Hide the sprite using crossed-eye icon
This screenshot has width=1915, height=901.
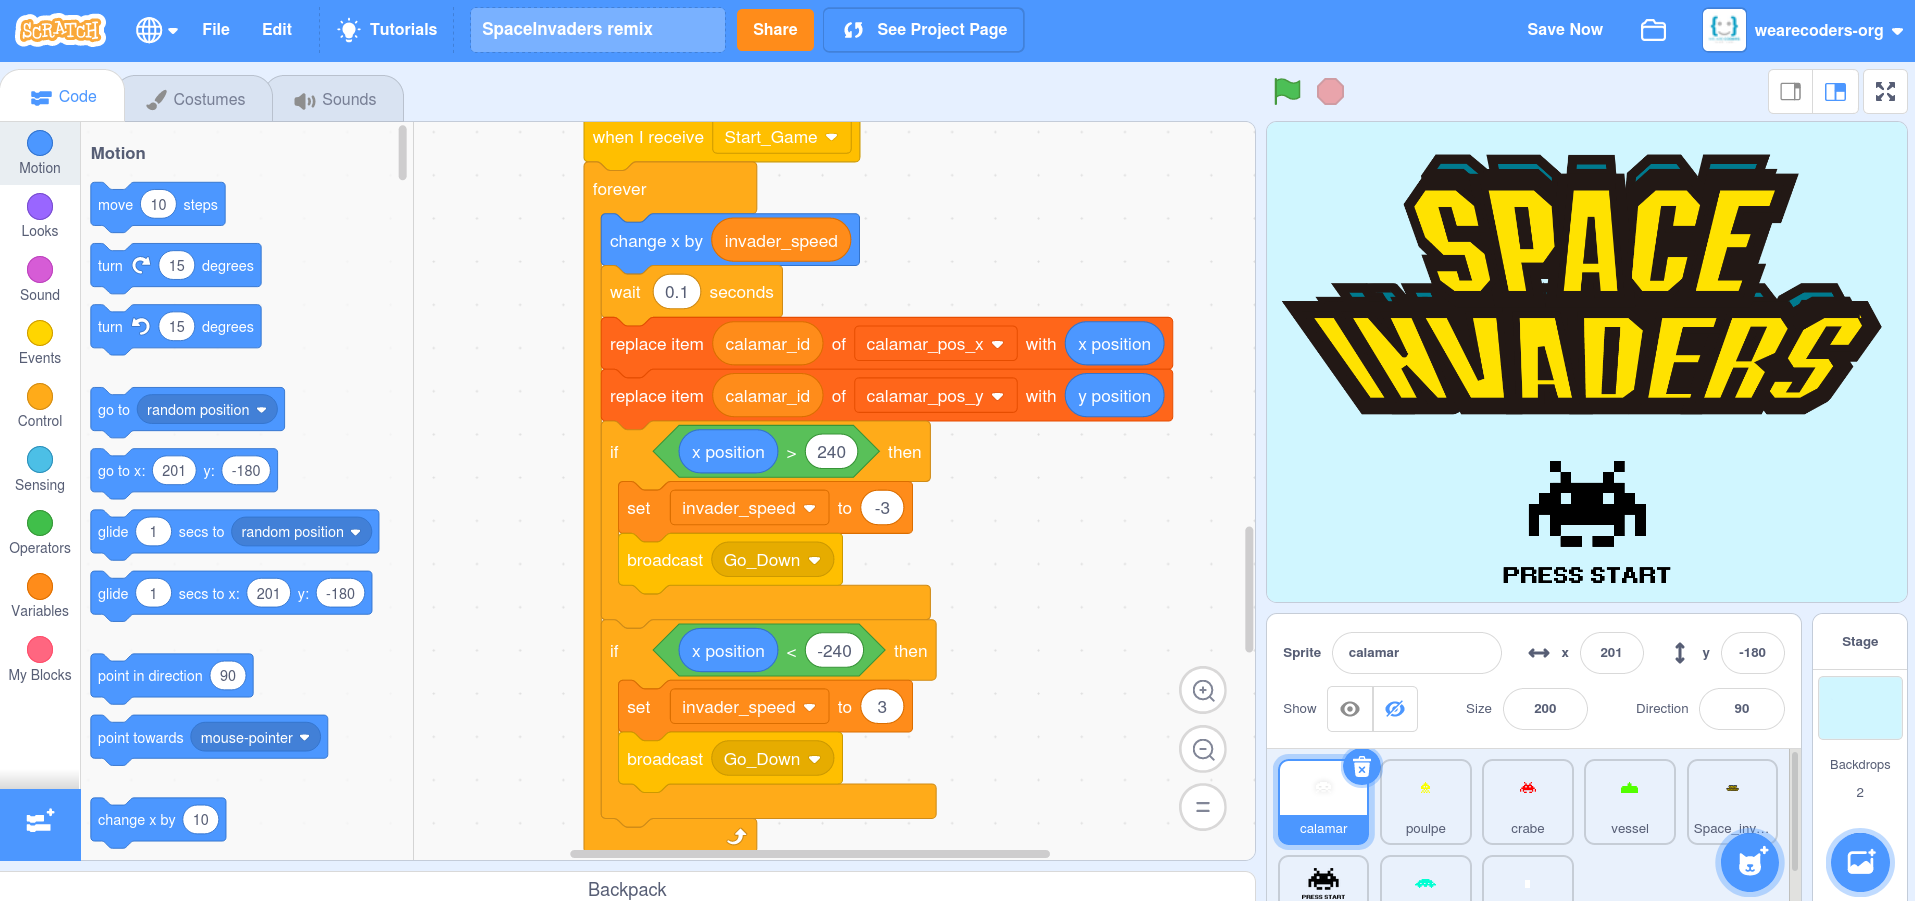click(x=1395, y=709)
